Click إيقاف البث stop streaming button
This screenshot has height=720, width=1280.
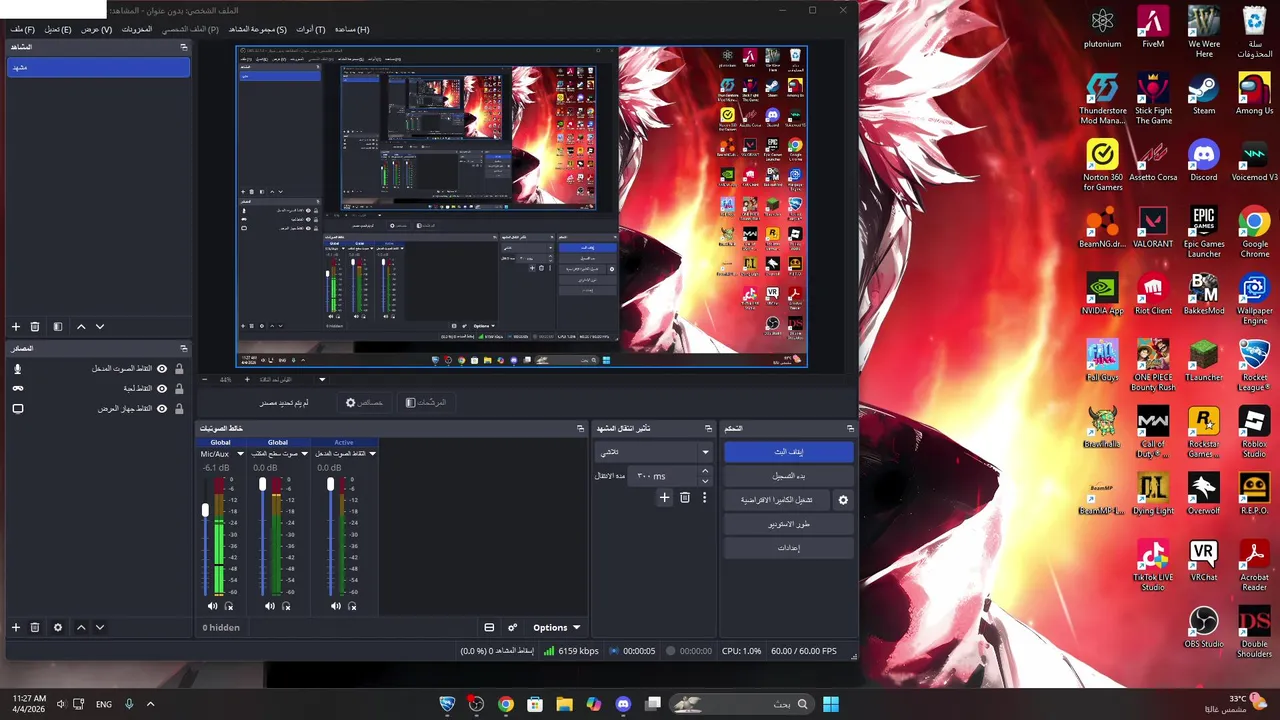pos(789,452)
